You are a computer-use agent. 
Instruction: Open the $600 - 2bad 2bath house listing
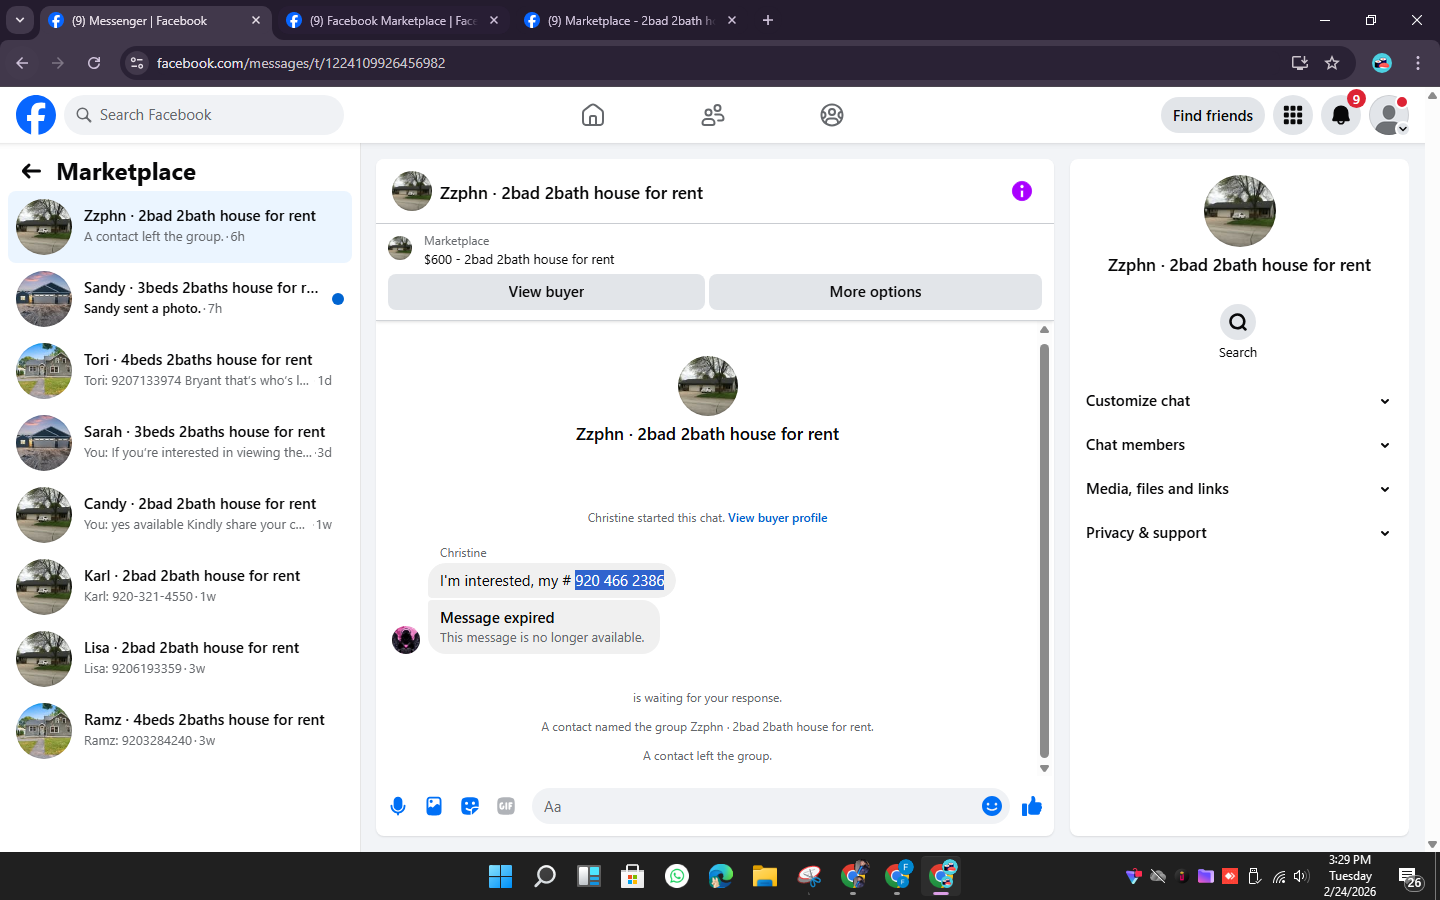[519, 259]
